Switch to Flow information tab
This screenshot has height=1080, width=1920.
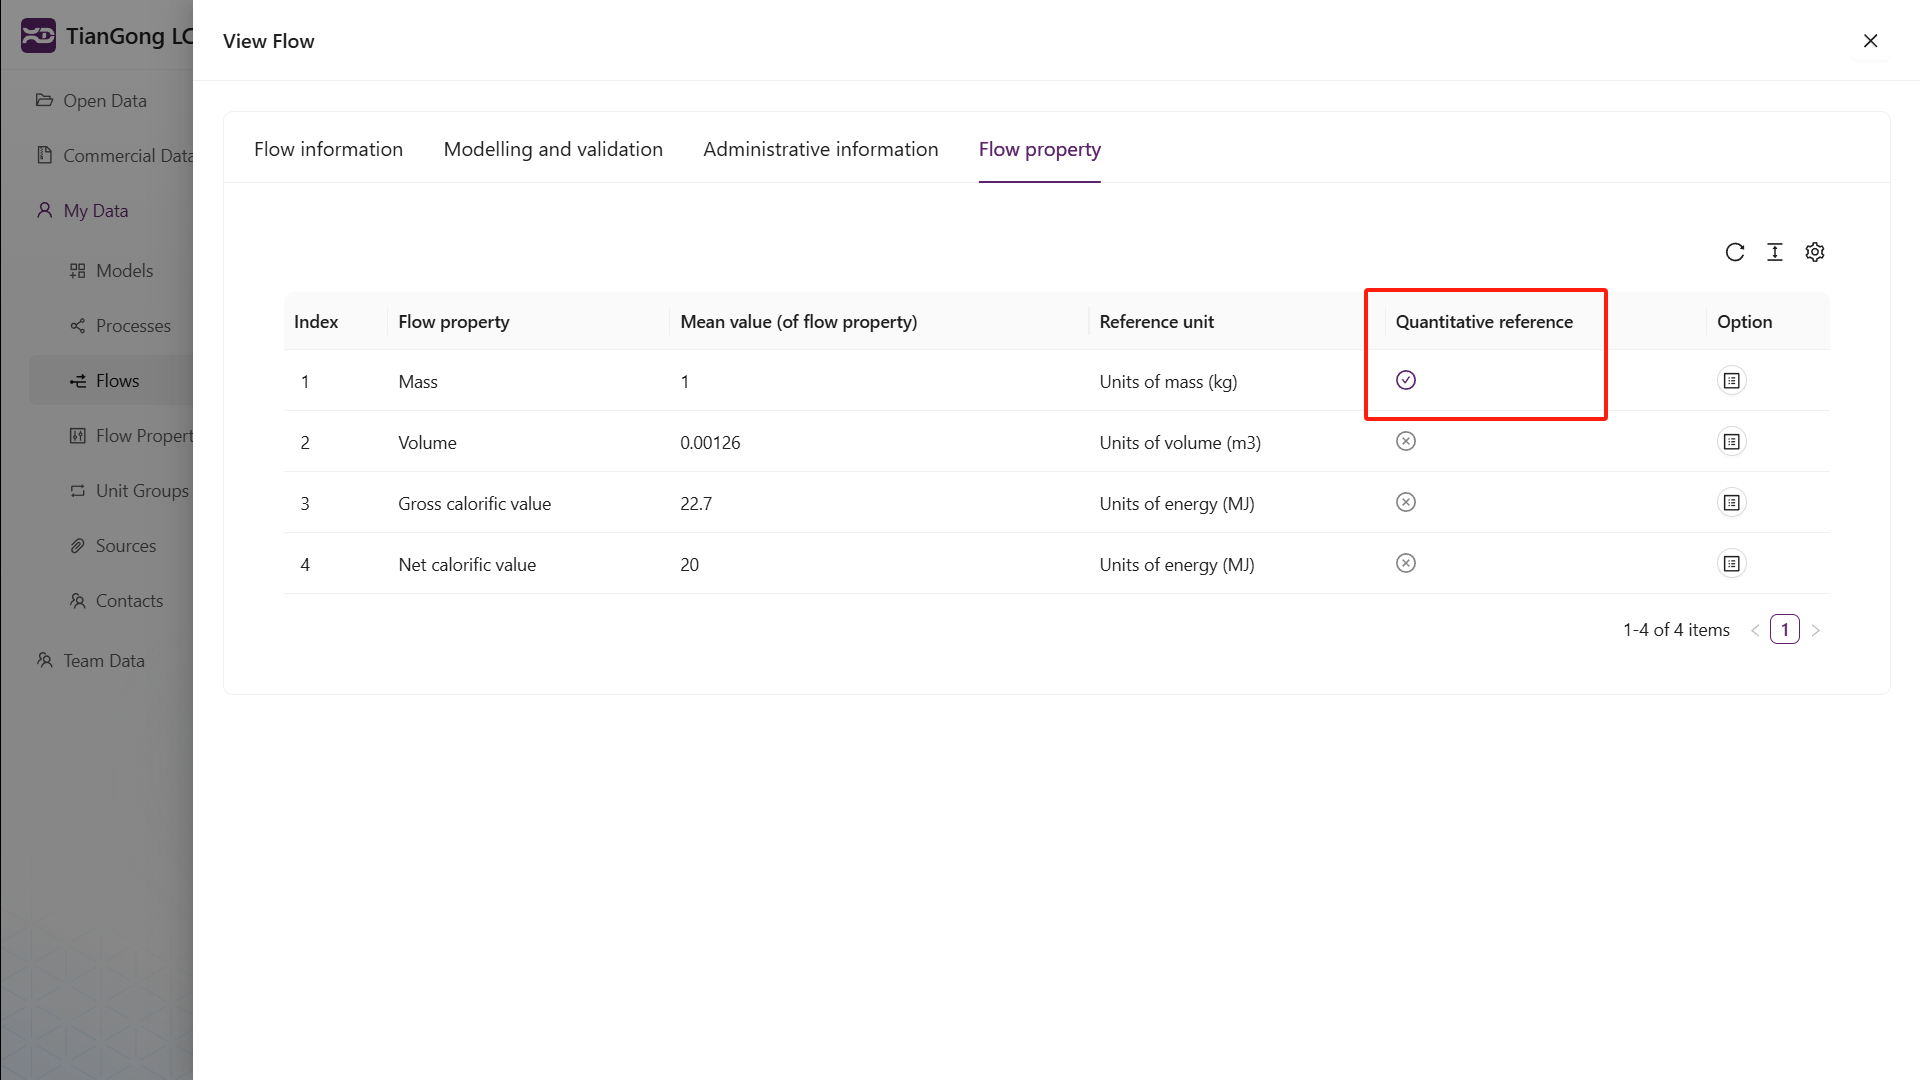pos(328,149)
